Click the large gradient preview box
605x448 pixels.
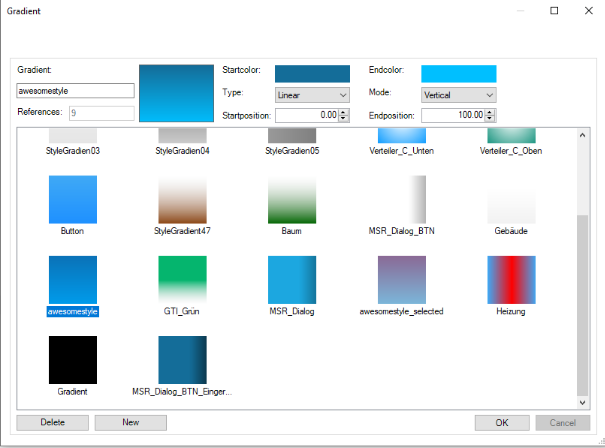click(176, 93)
